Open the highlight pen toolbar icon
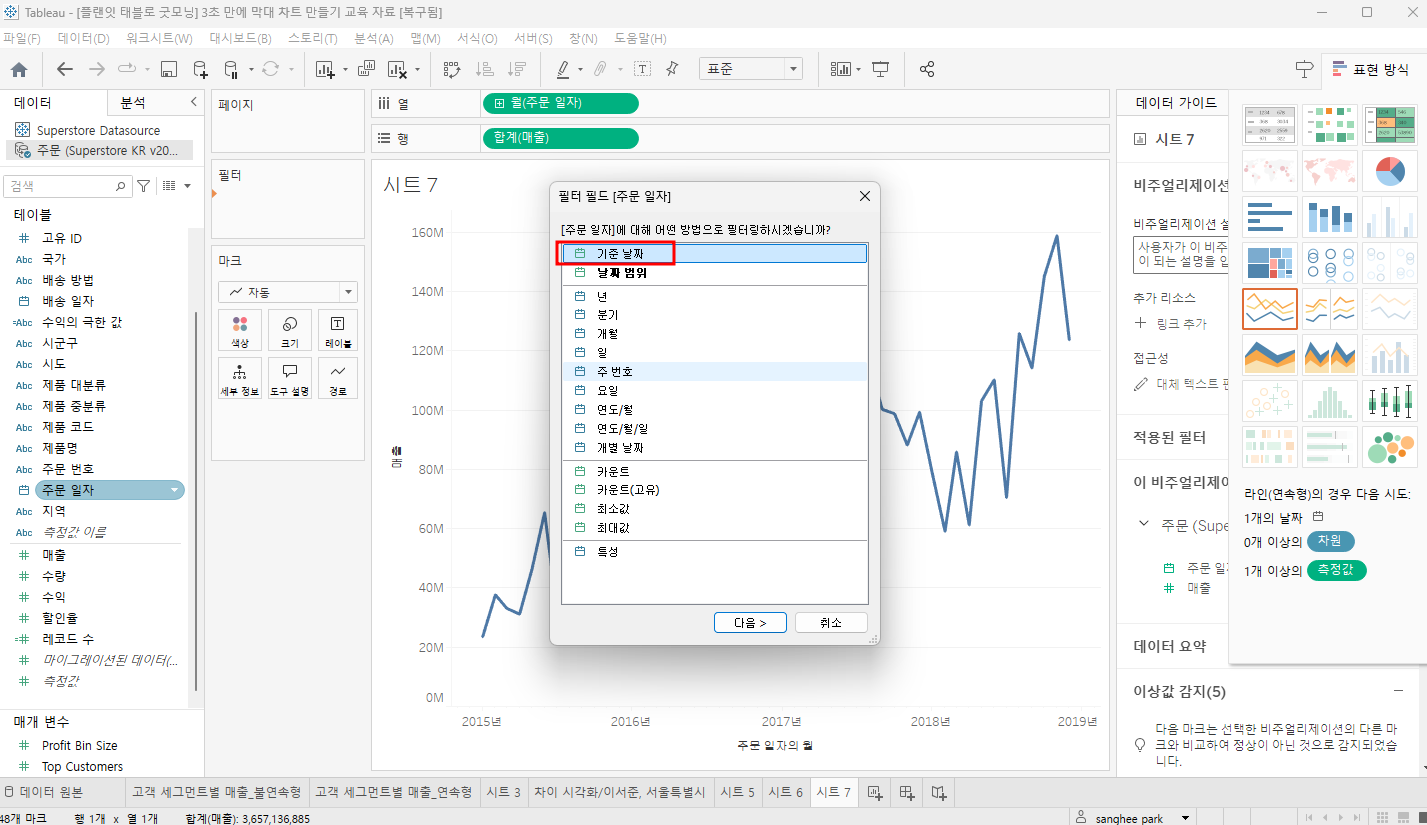 coord(562,69)
